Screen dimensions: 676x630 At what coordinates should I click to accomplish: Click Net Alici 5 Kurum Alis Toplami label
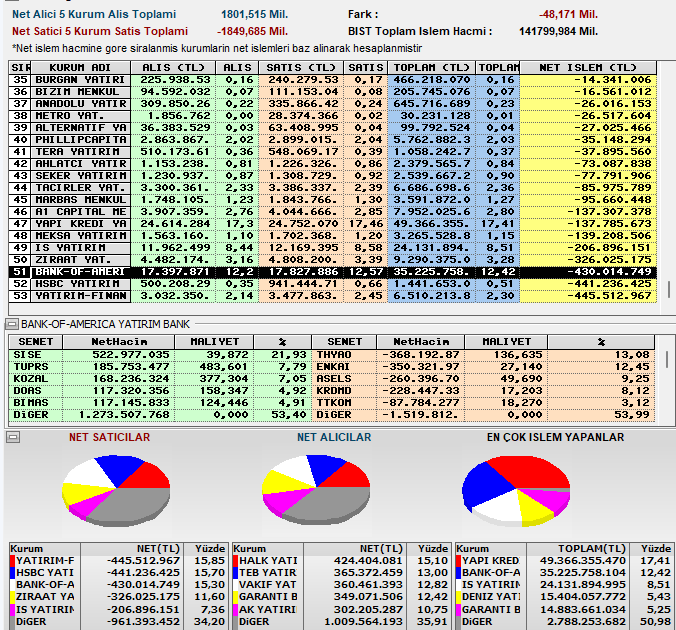point(94,14)
